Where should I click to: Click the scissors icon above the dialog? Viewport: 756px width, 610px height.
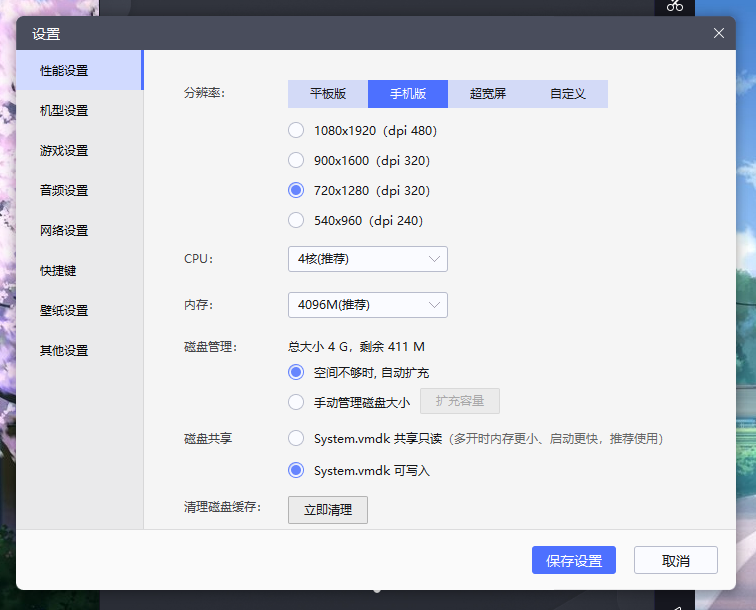[675, 6]
